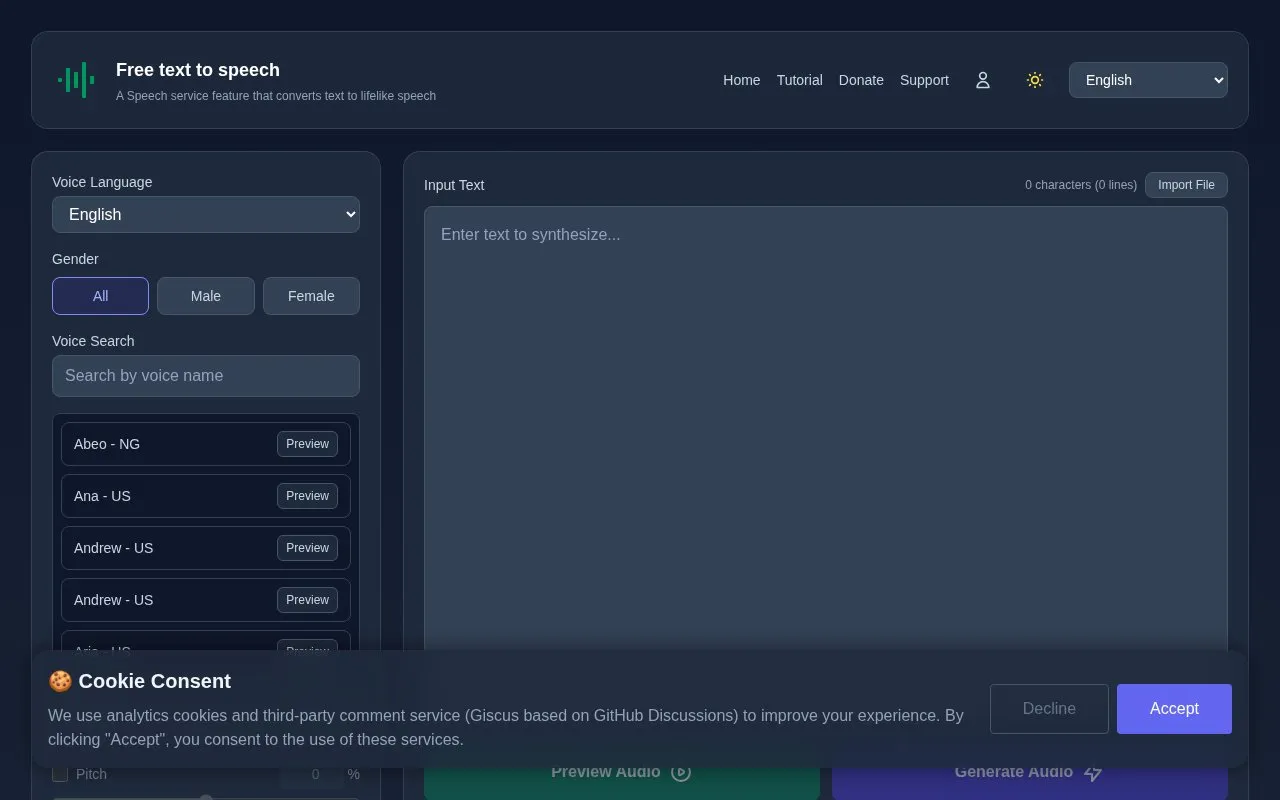Click the Pitch percentage value field
Image resolution: width=1280 pixels, height=800 pixels.
(x=312, y=774)
